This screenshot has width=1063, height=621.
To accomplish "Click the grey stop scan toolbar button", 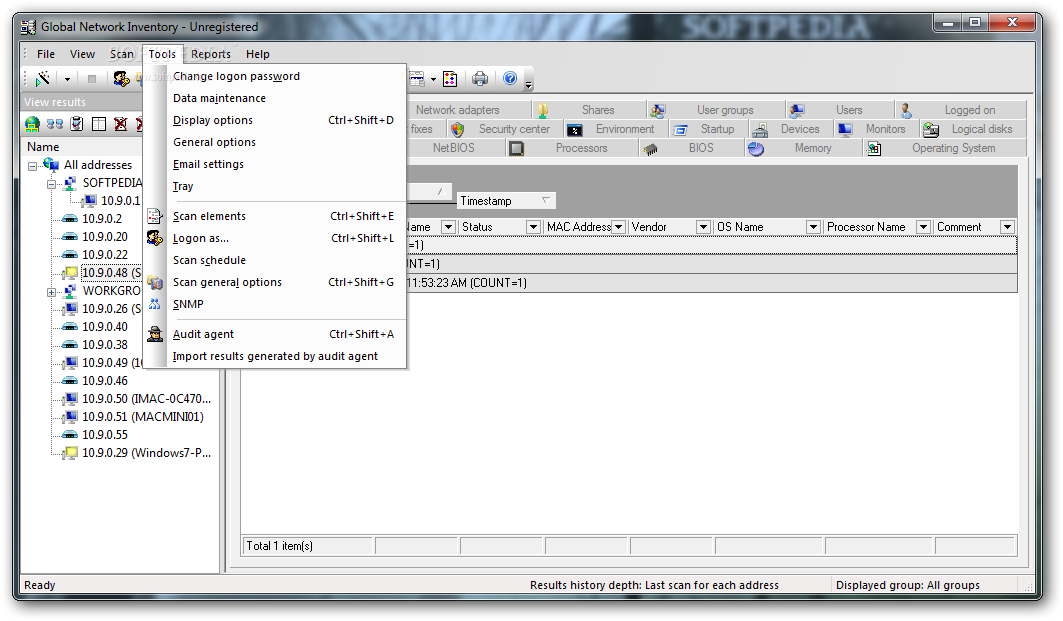I will [x=92, y=79].
